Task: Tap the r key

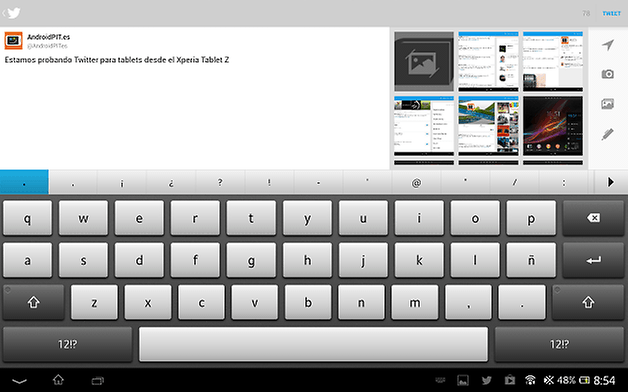Action: (x=195, y=218)
